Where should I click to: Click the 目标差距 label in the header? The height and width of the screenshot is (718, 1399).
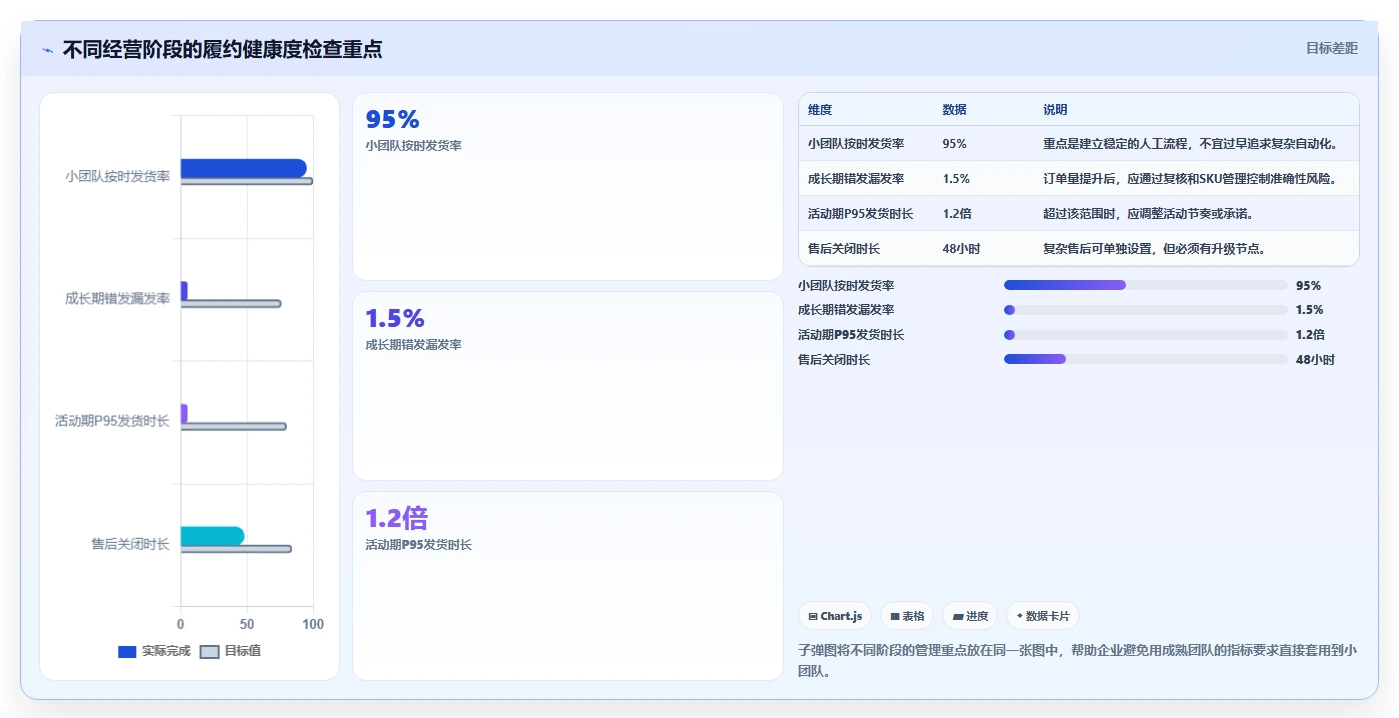1331,48
